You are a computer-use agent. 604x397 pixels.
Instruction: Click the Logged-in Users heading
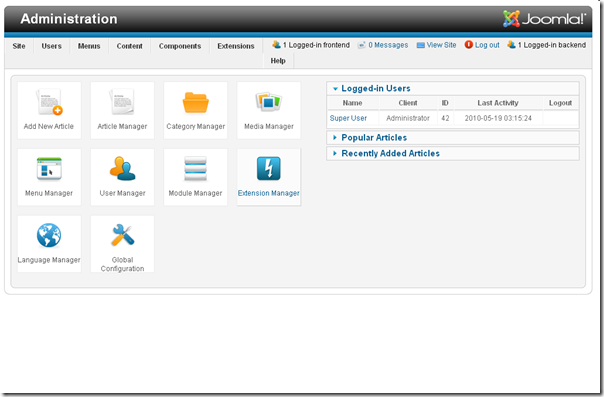[x=376, y=89]
